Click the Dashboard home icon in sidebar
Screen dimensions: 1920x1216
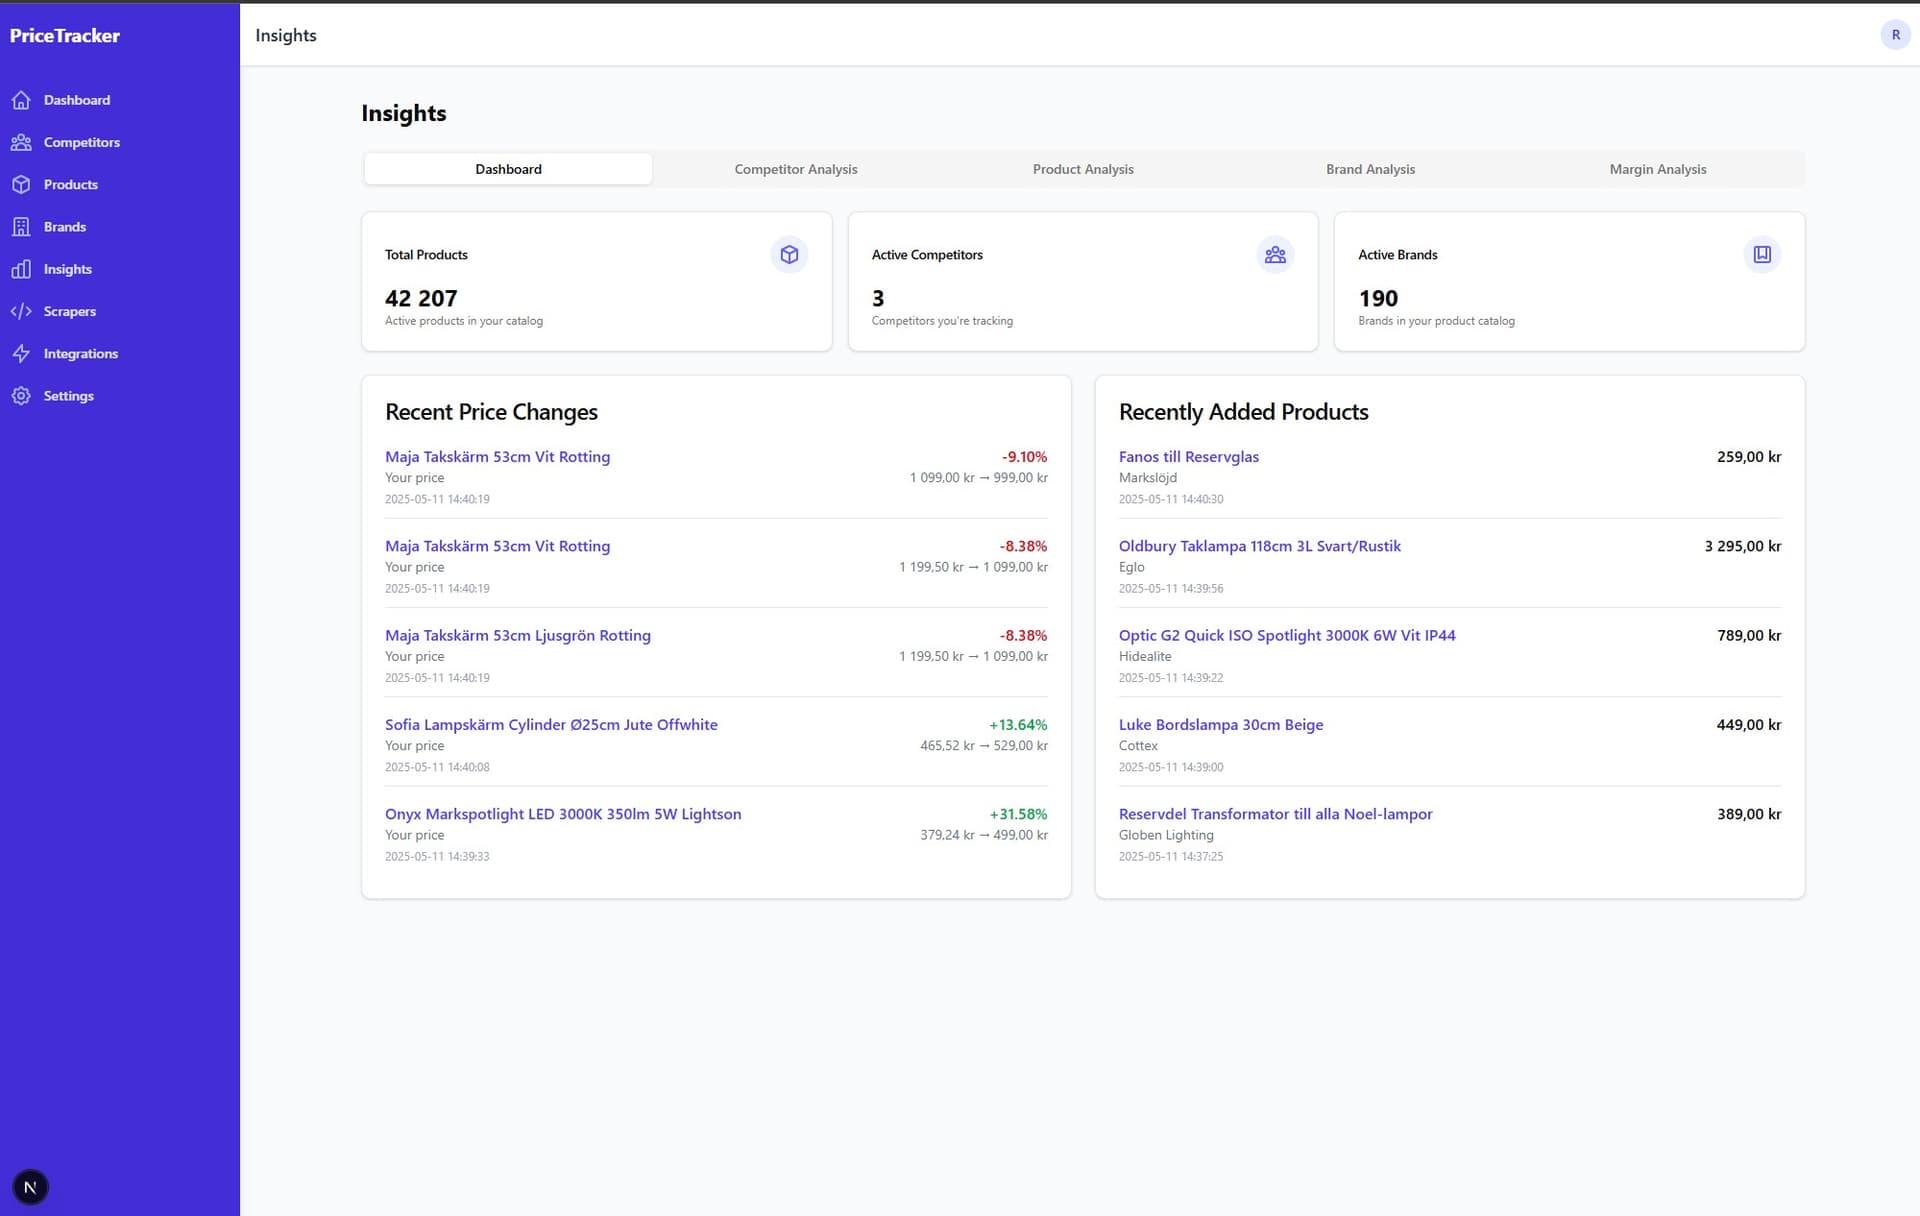[x=21, y=100]
